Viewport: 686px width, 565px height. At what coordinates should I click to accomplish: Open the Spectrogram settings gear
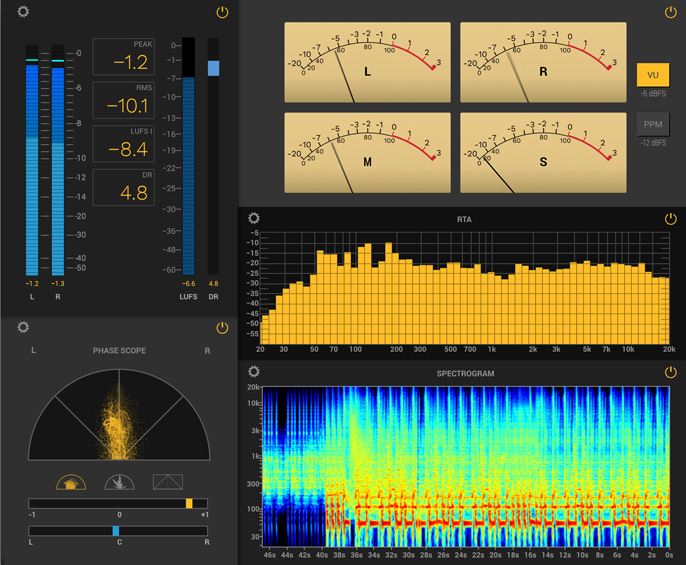click(x=254, y=372)
